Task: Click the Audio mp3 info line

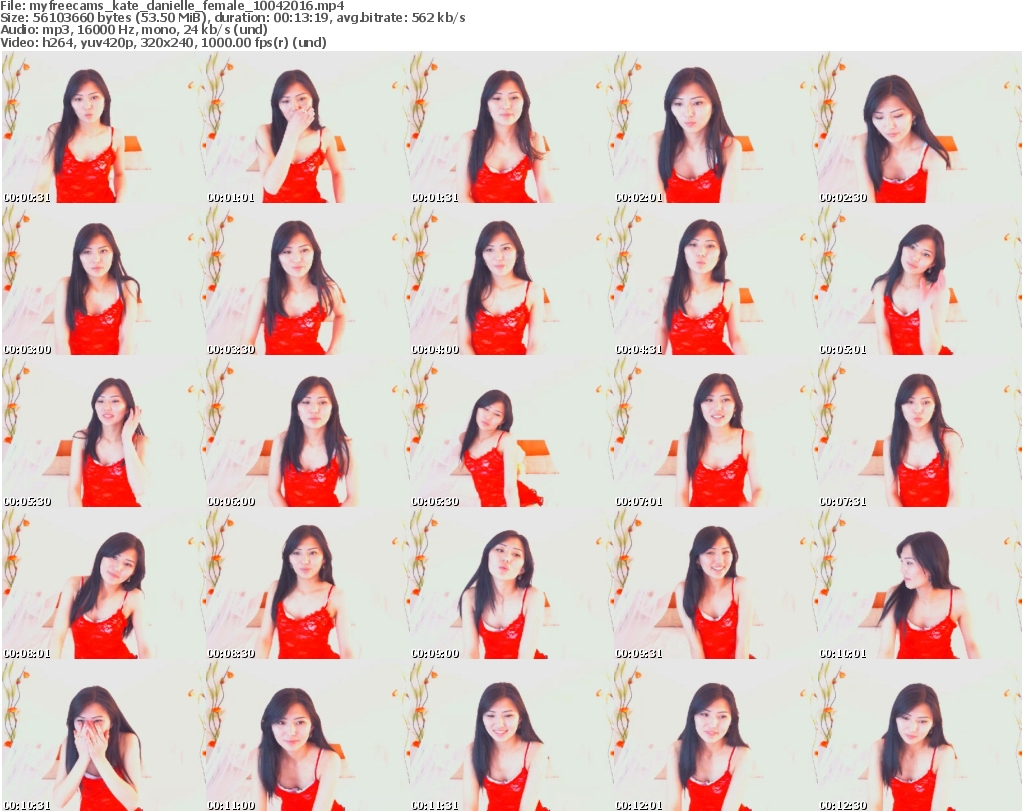Action: (x=134, y=30)
